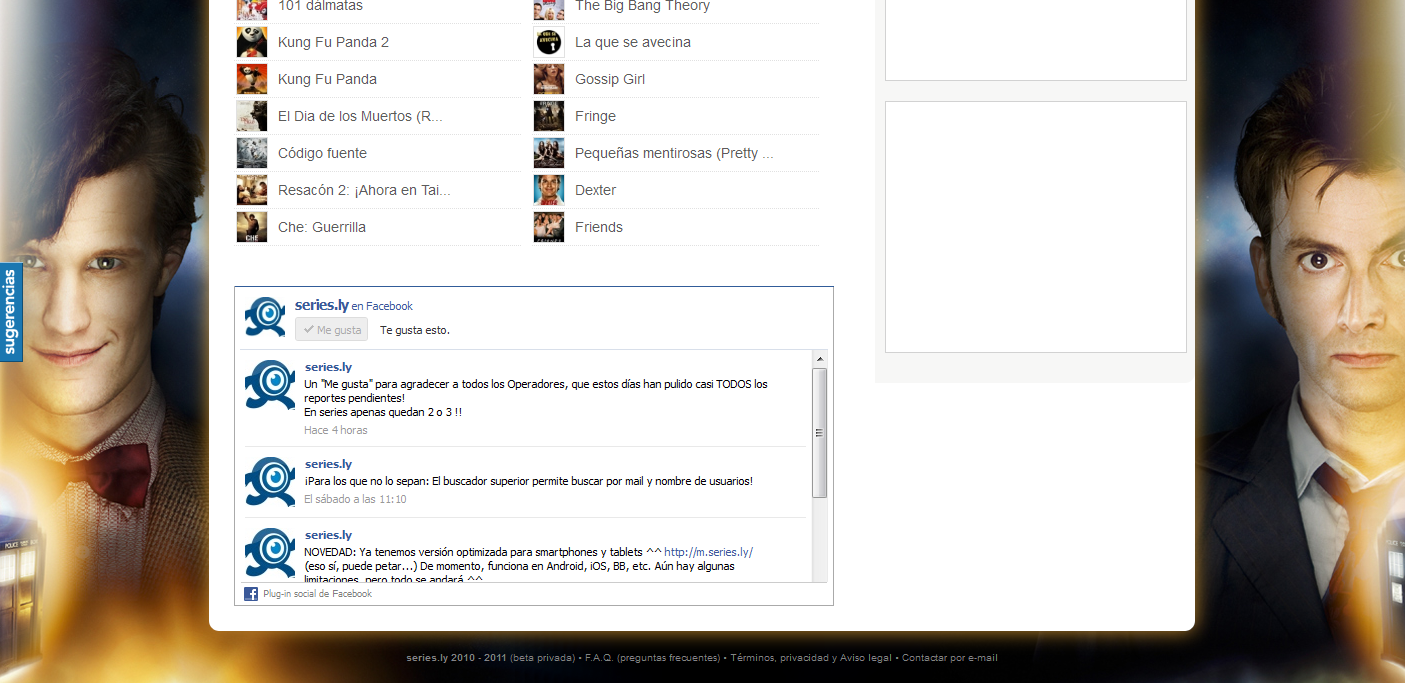Open the Kung Fu Panda 2 link
Viewport: 1405px width, 683px height.
pyautogui.click(x=333, y=42)
